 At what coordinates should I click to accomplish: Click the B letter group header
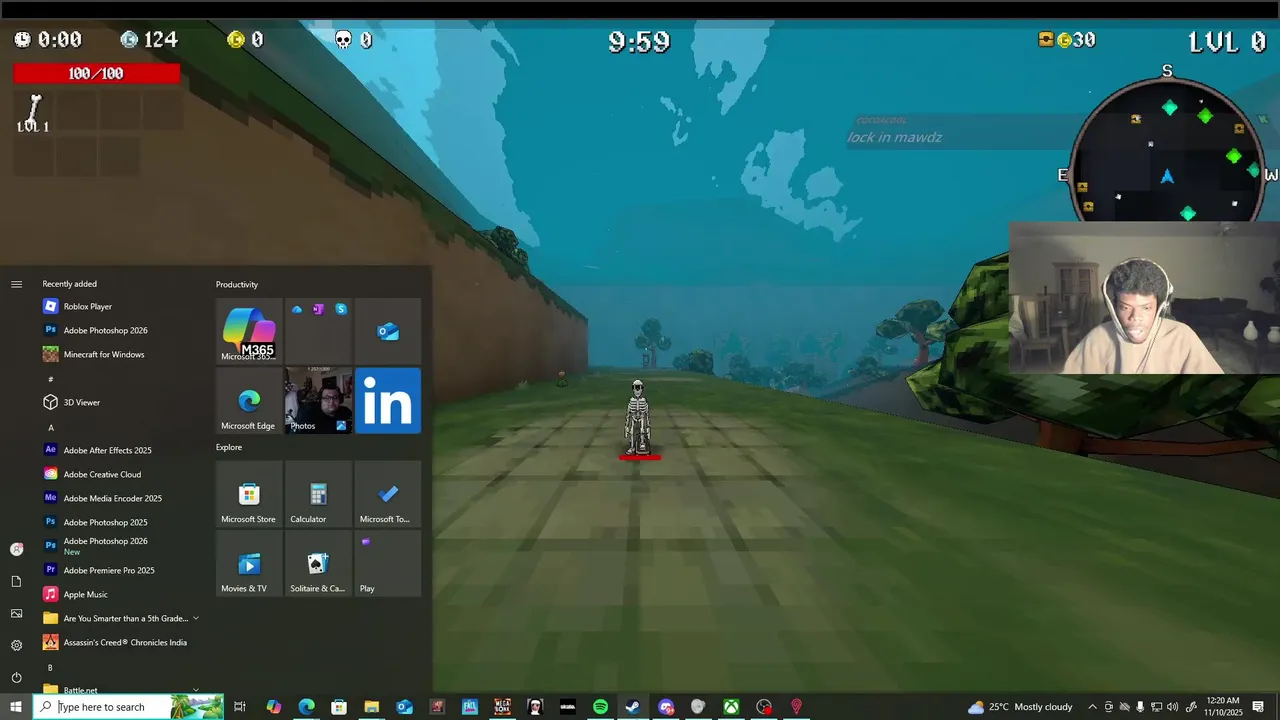tap(51, 667)
